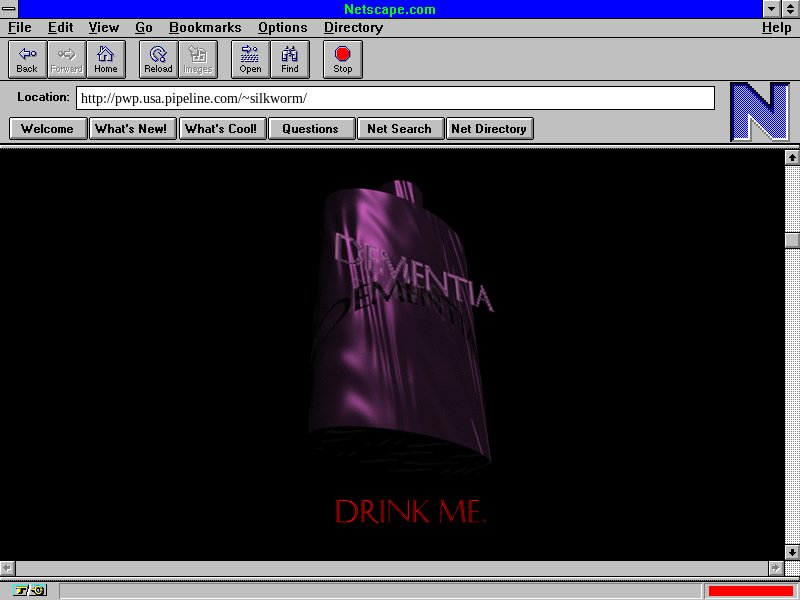800x600 pixels.
Task: Click the DRINK ME link text
Action: tap(410, 512)
